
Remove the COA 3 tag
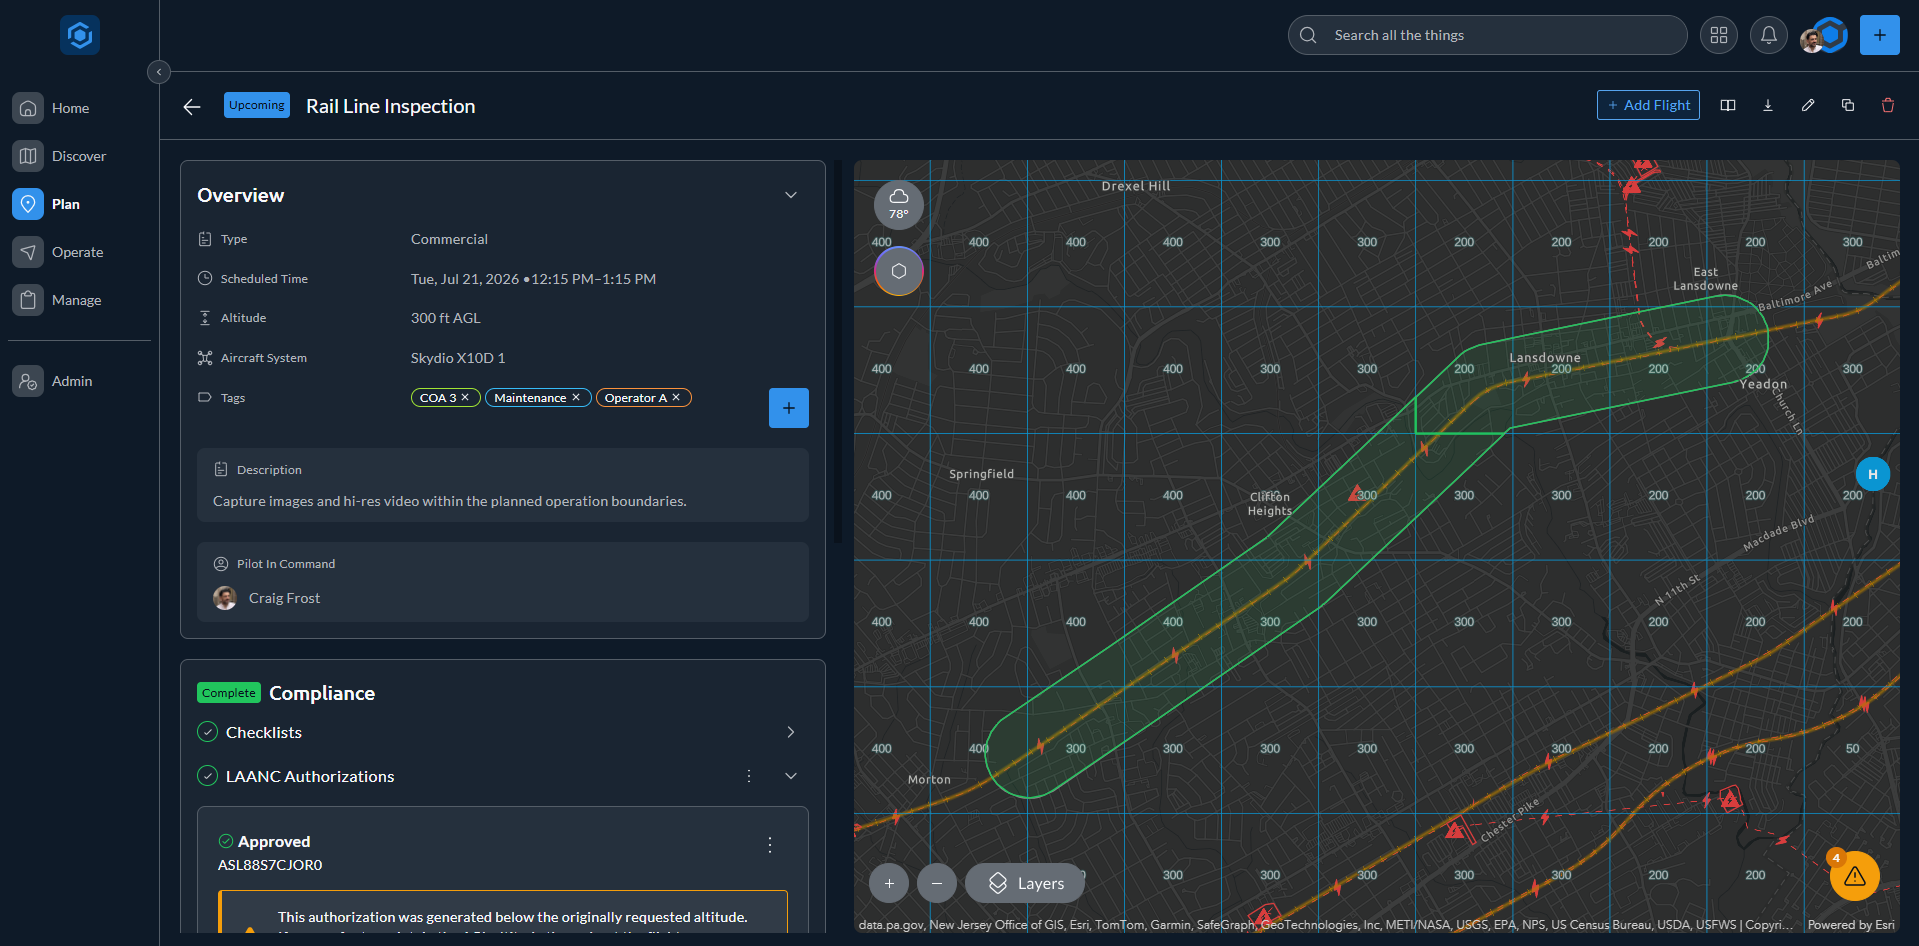click(465, 397)
